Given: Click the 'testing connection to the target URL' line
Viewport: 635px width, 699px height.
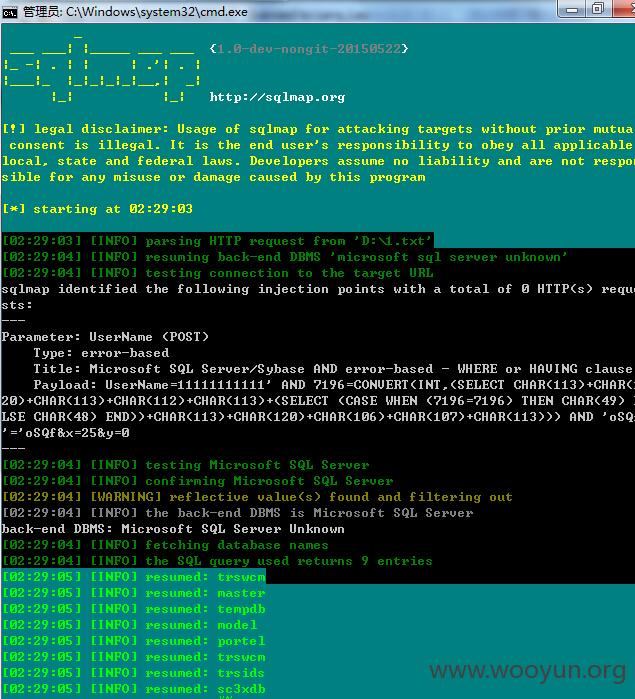Looking at the screenshot, I should [x=217, y=273].
